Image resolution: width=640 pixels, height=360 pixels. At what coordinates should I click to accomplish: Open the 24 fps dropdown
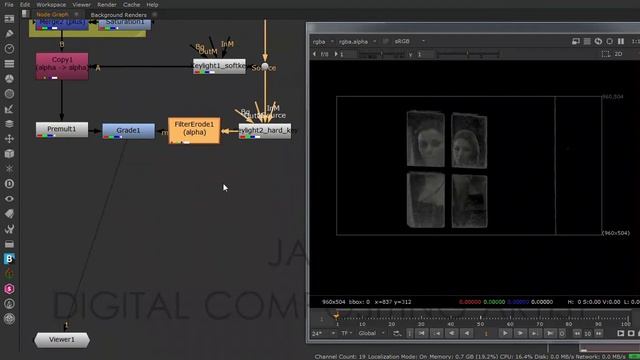(324, 333)
